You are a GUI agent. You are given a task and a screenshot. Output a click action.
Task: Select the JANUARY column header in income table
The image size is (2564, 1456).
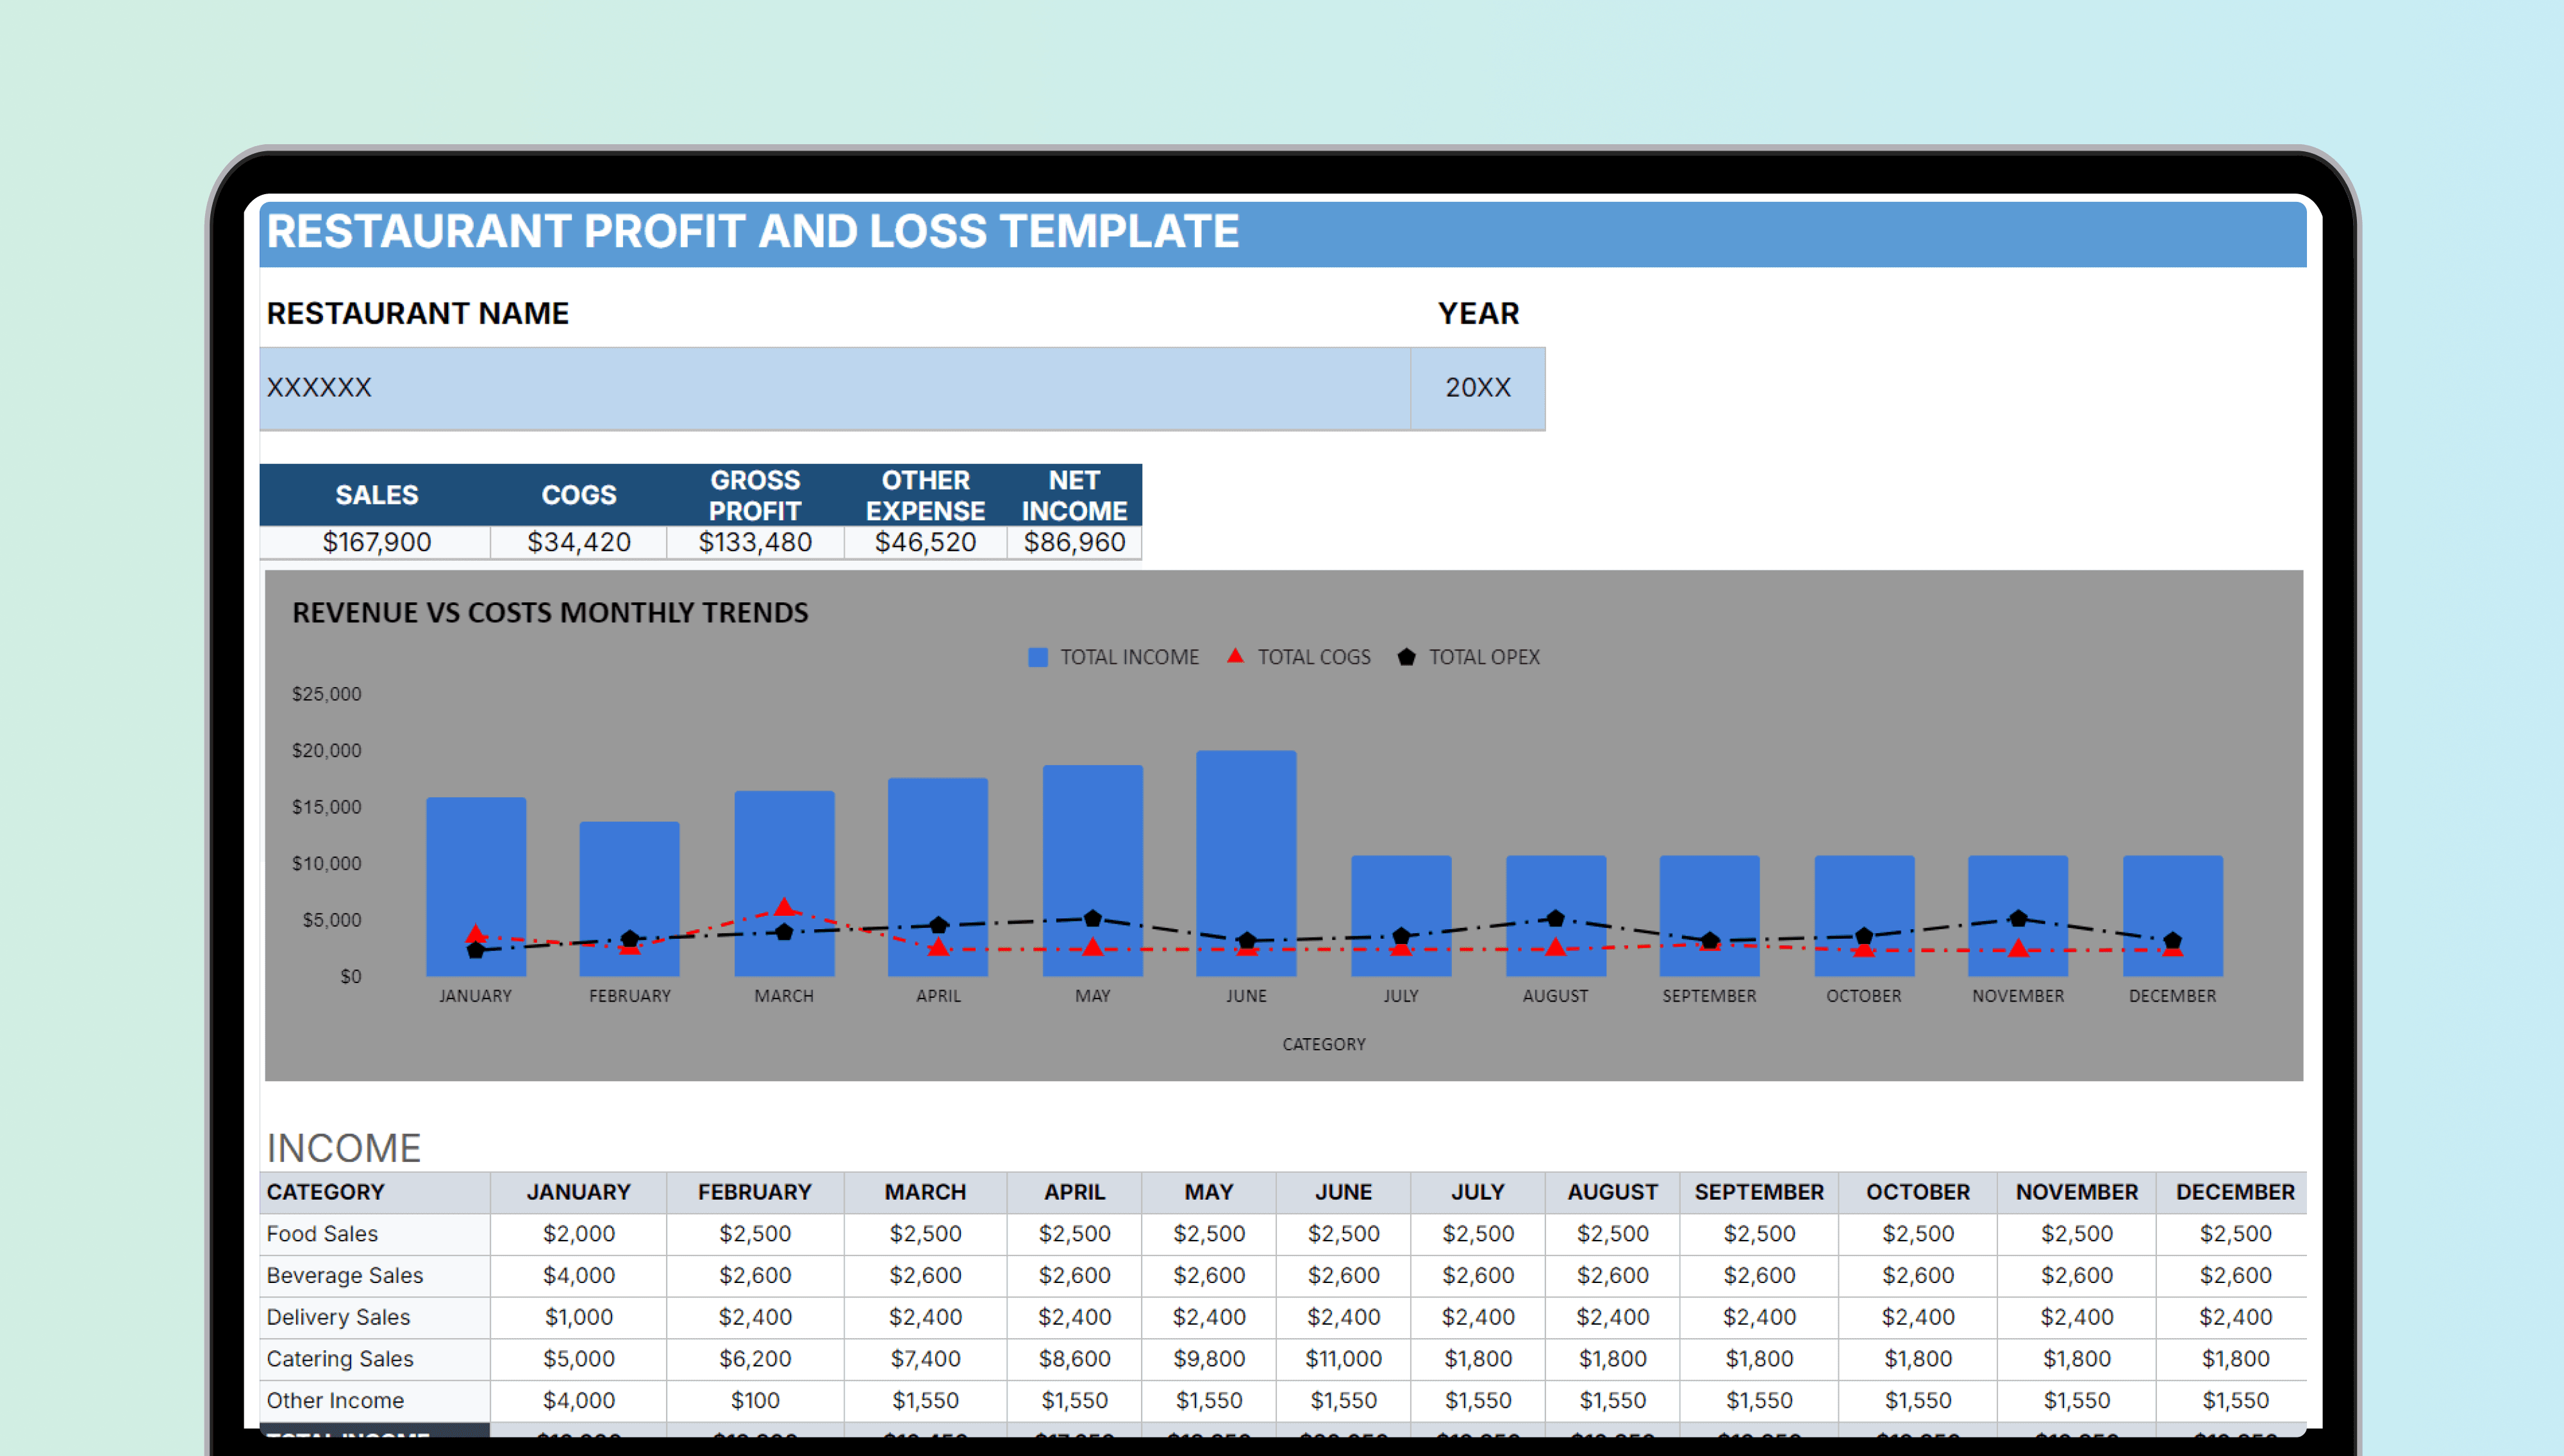(579, 1192)
